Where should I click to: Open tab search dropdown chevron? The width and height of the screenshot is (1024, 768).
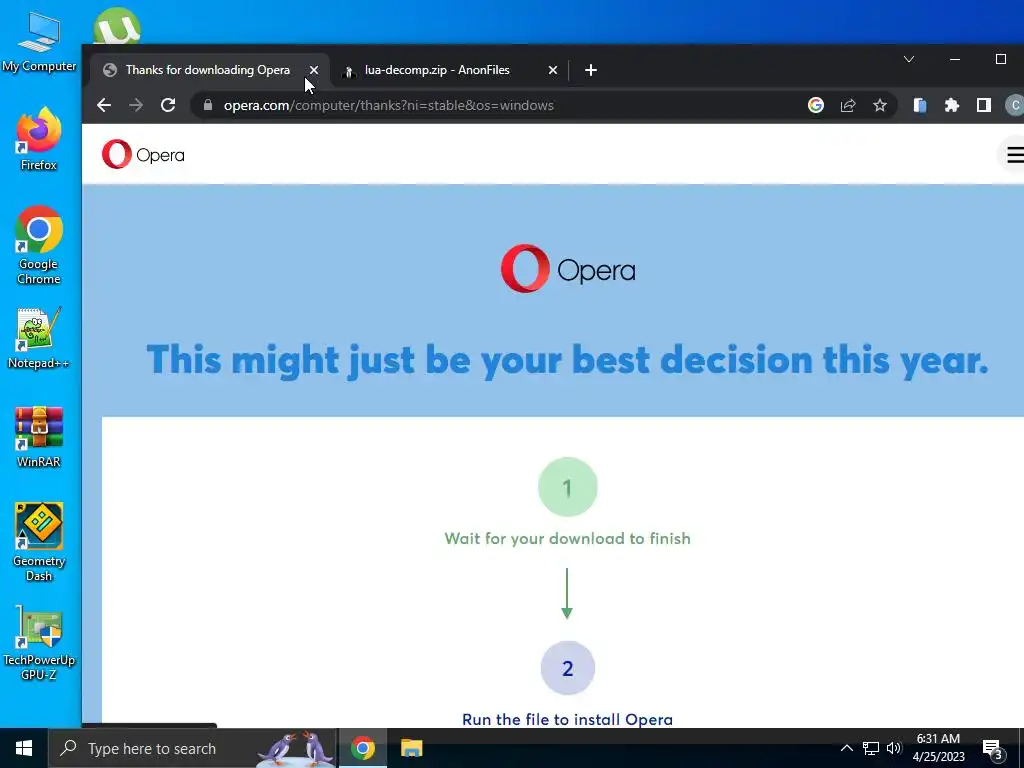pyautogui.click(x=908, y=59)
